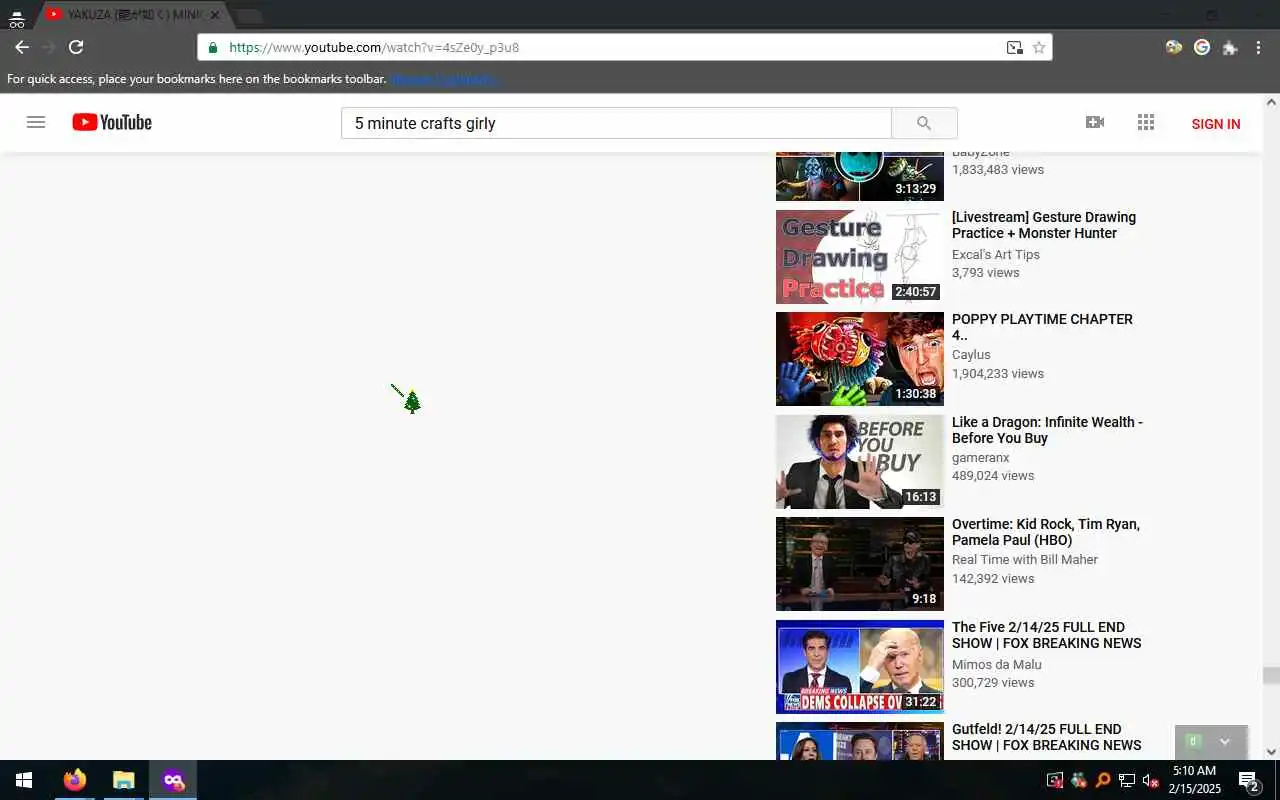Open the Windows notification center
The height and width of the screenshot is (800, 1280).
pos(1248,780)
